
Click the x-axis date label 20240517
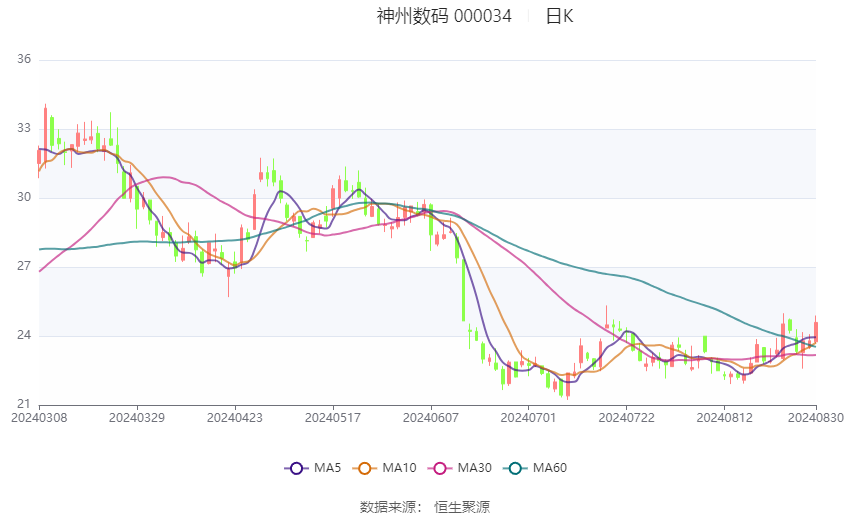click(x=333, y=418)
